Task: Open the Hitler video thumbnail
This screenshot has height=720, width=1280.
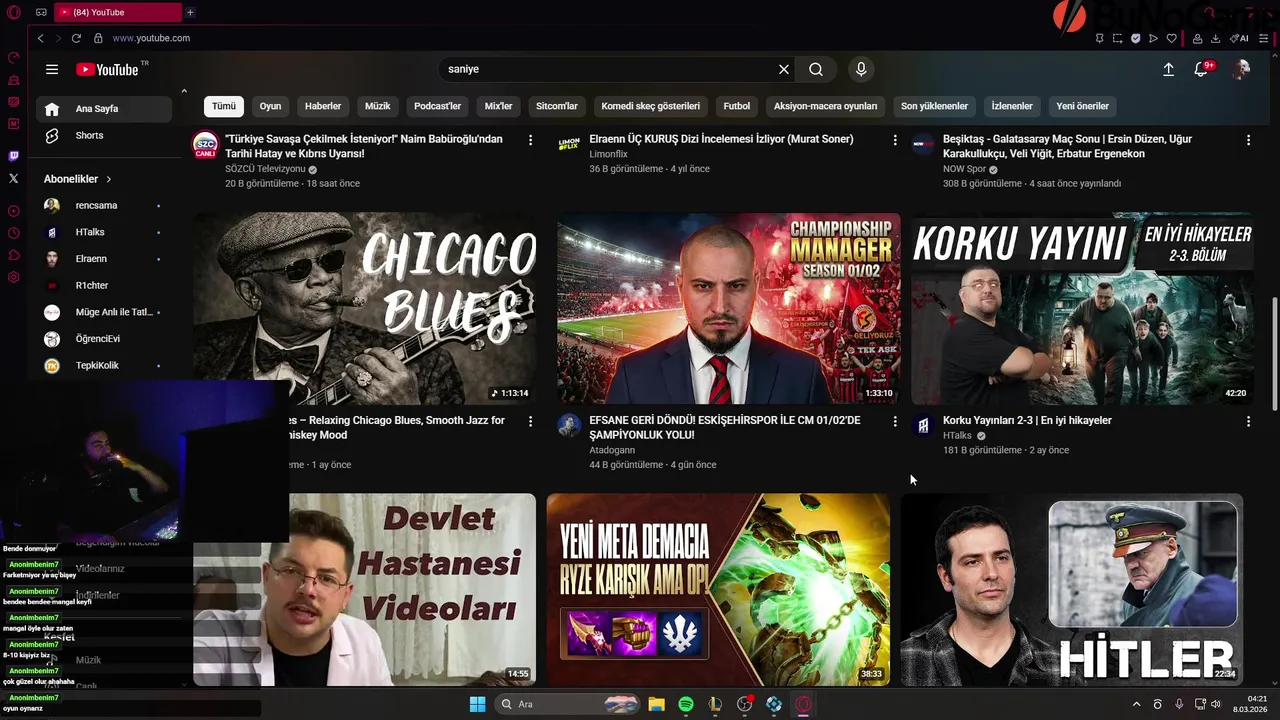Action: [x=1072, y=590]
